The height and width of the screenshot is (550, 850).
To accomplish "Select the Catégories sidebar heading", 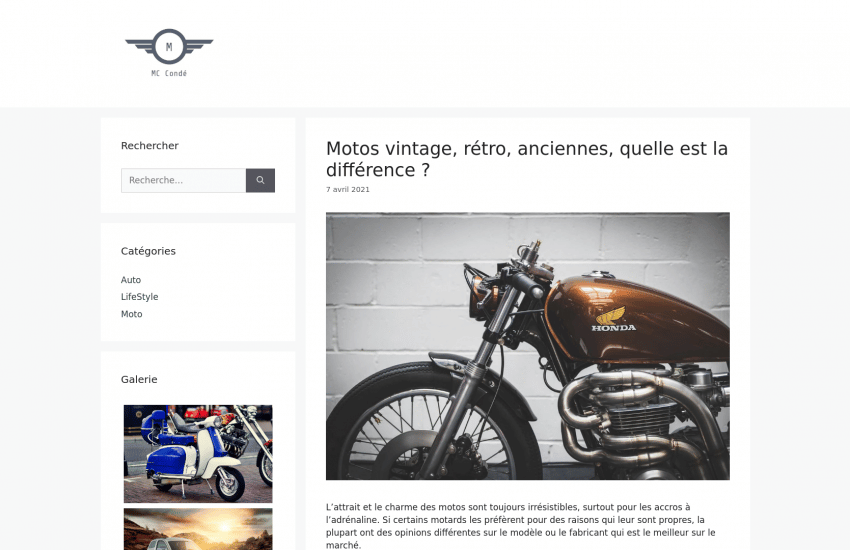I will coord(148,251).
